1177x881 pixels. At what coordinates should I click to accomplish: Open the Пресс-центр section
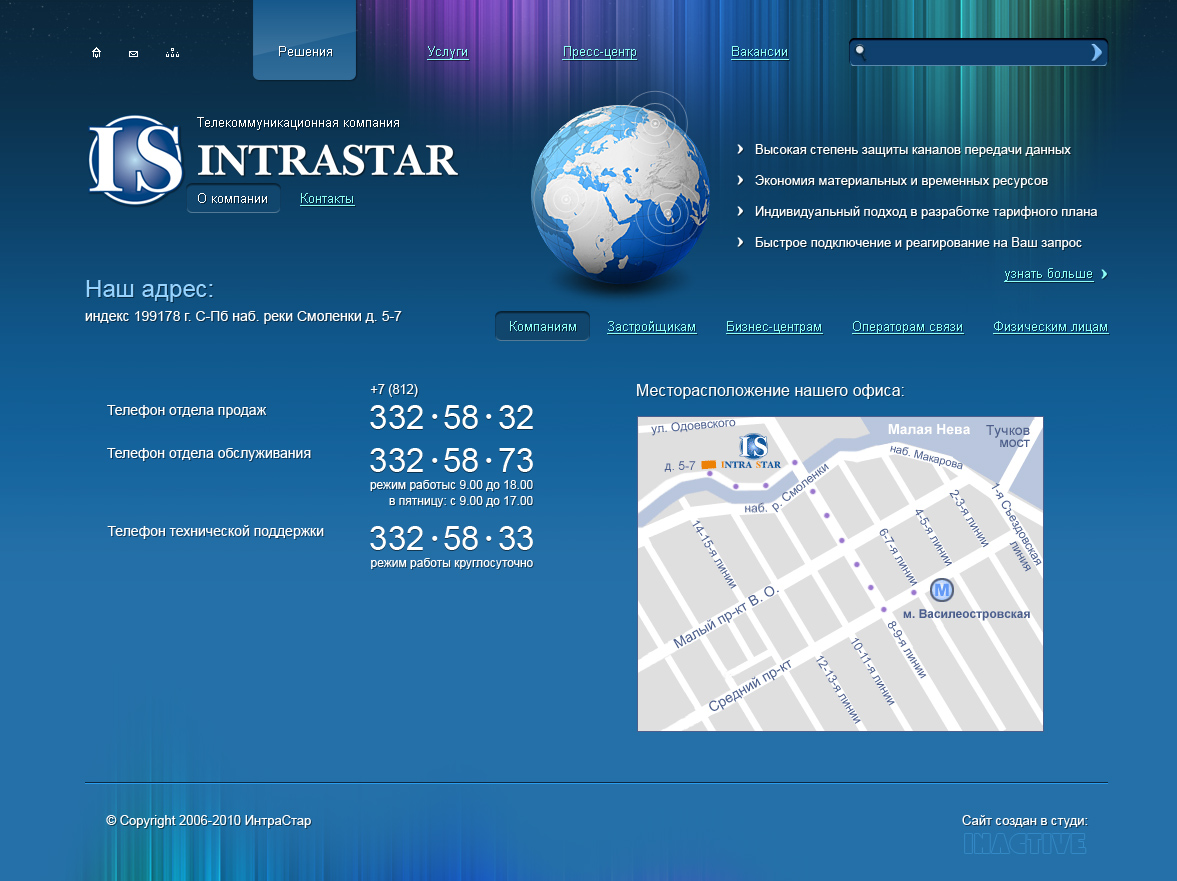tap(599, 52)
